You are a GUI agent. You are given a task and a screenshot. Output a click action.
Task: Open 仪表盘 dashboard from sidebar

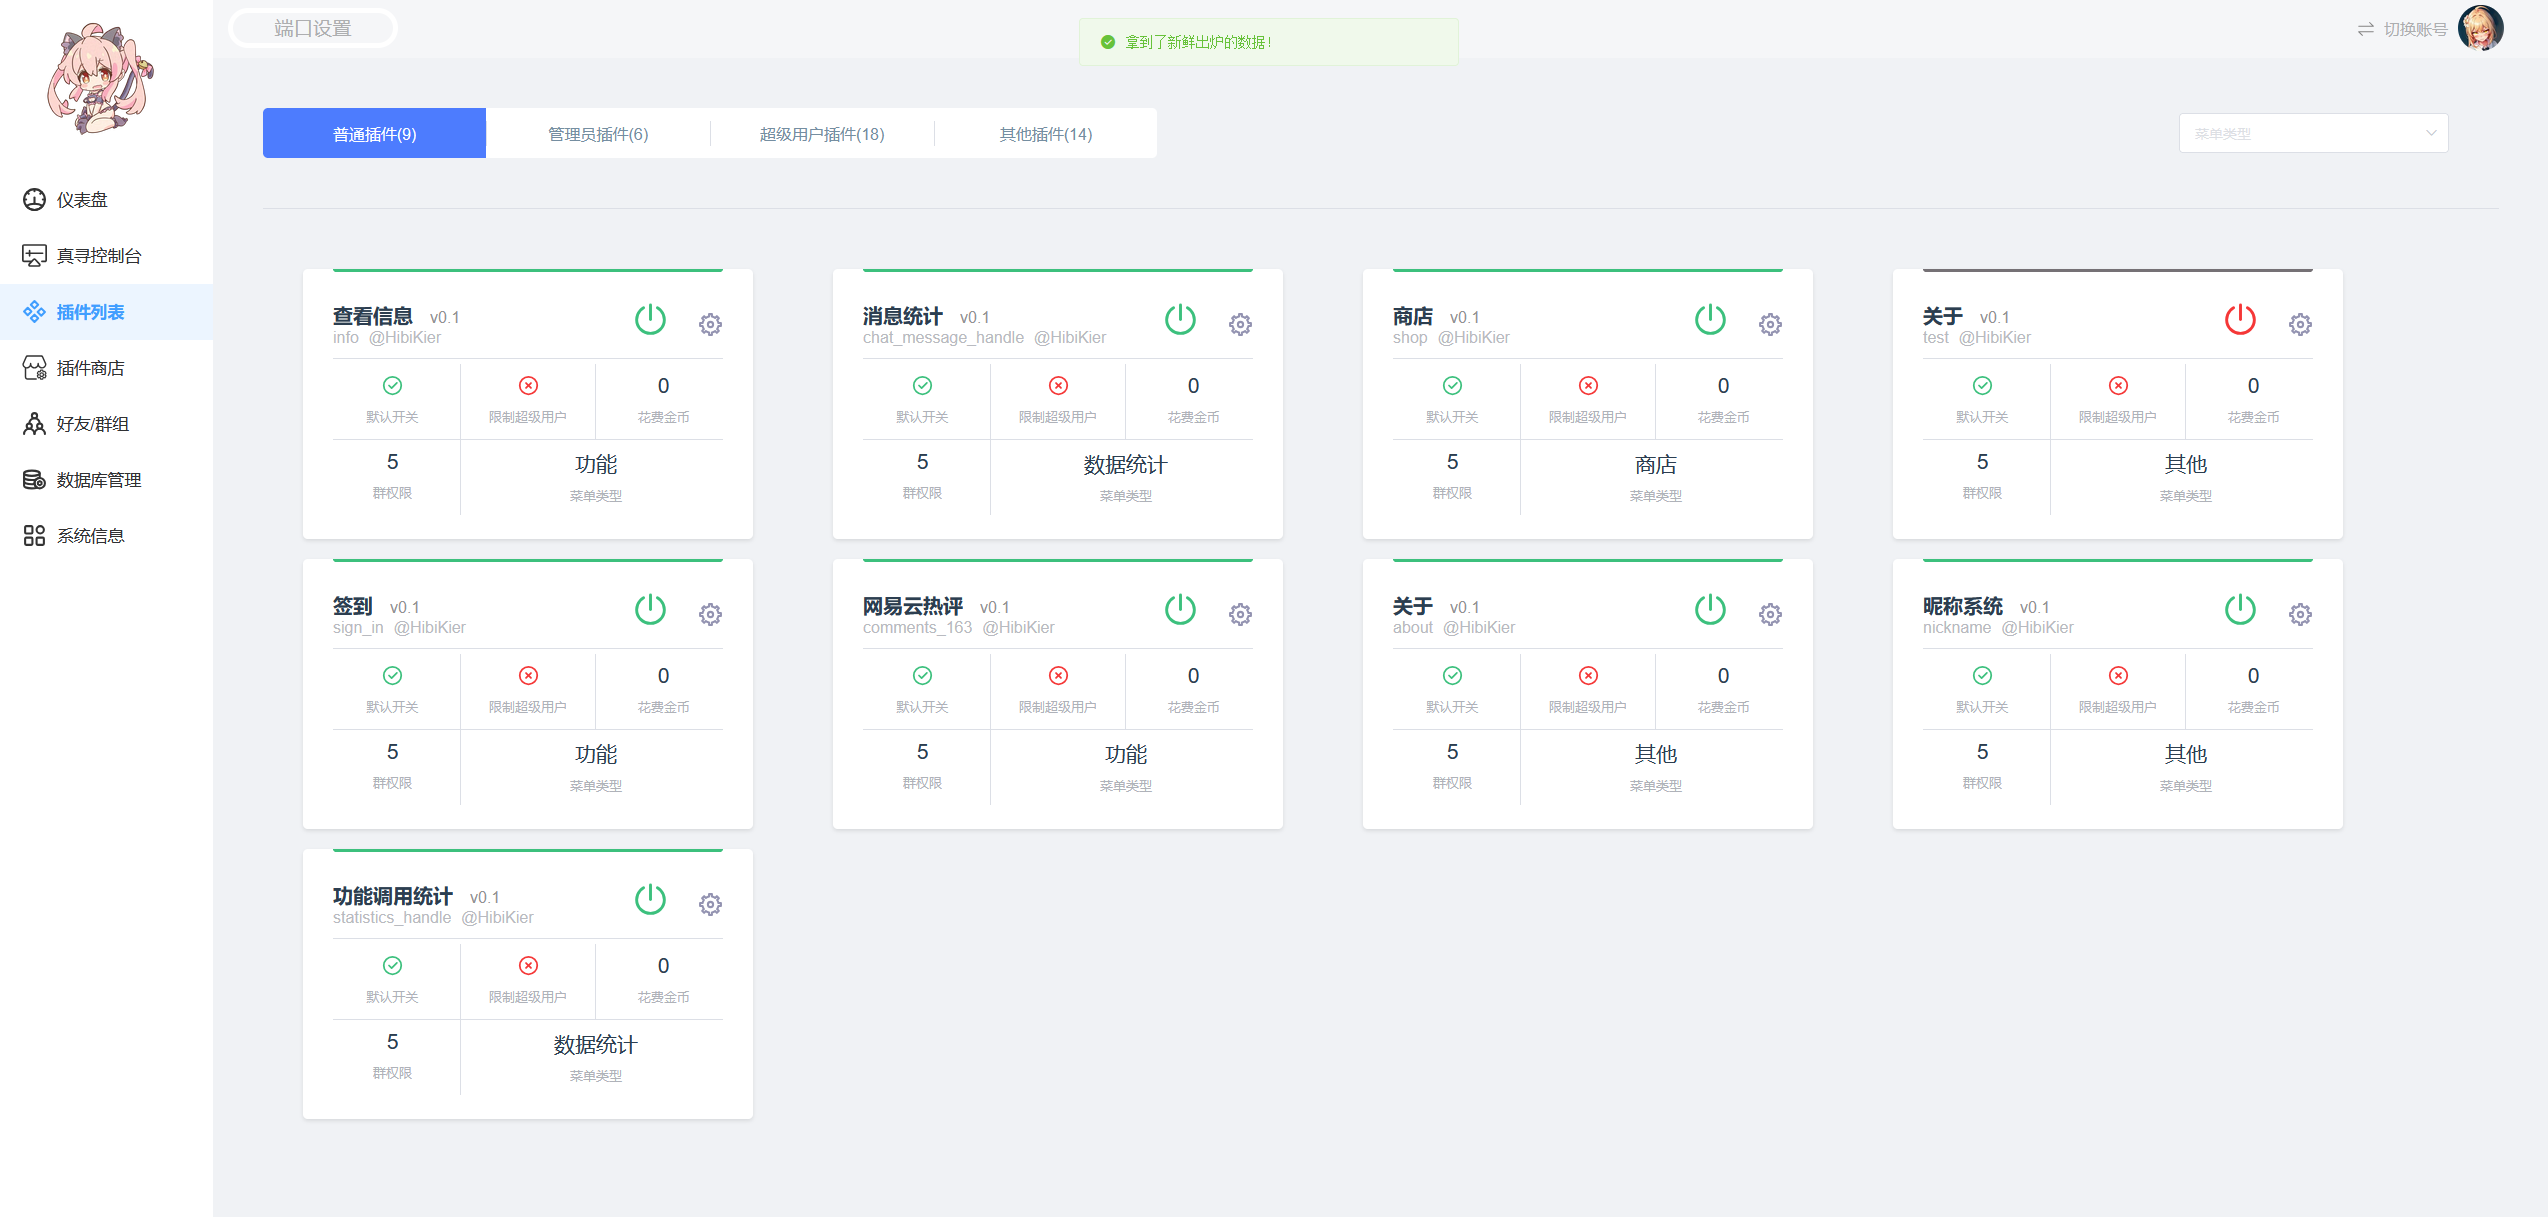click(x=82, y=200)
